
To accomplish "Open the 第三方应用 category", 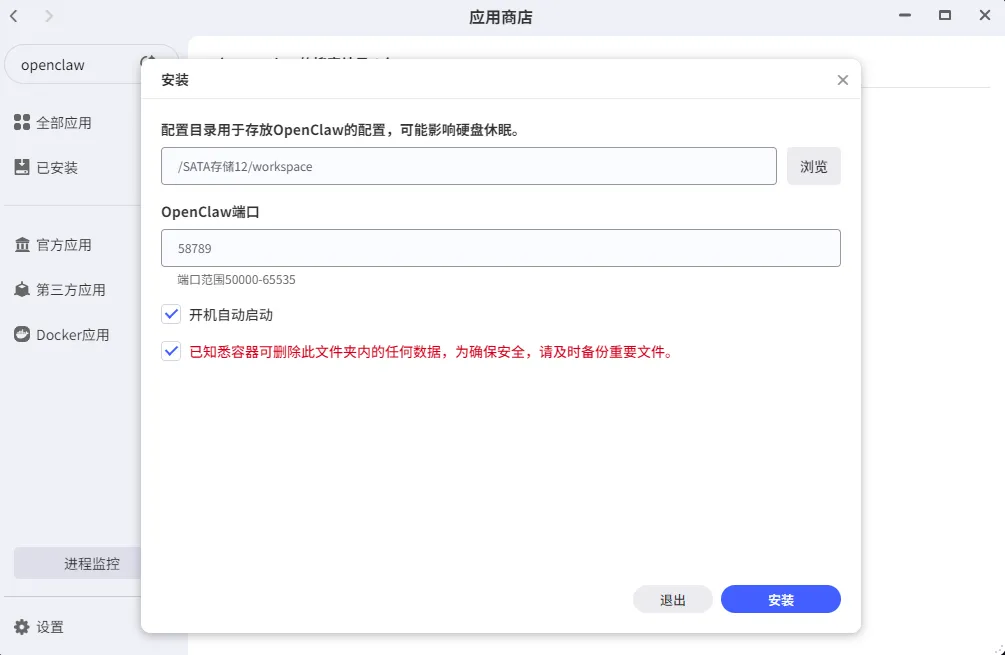I will (60, 290).
